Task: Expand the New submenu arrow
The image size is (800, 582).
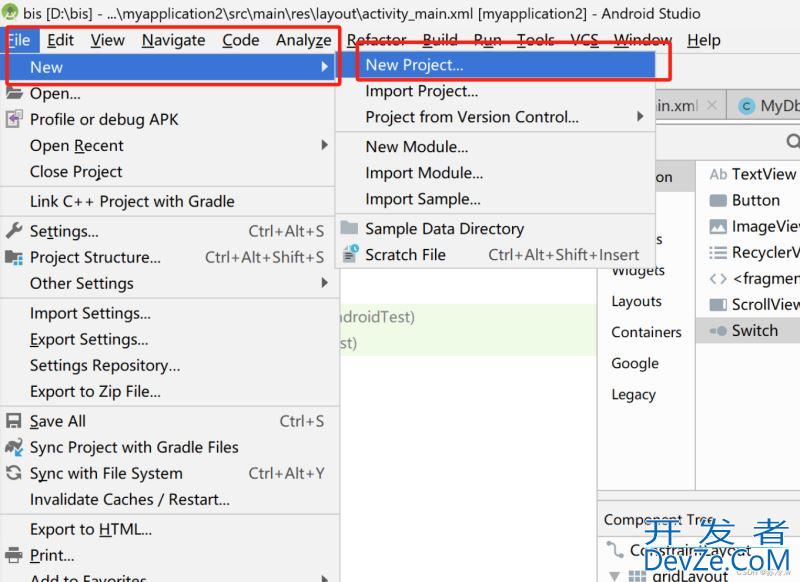Action: click(x=324, y=66)
